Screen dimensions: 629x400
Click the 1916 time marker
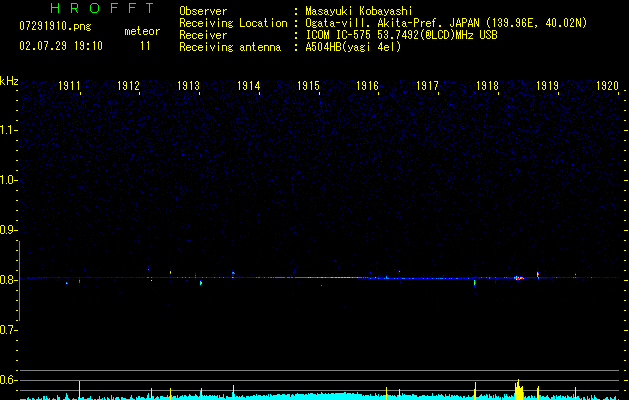[367, 85]
